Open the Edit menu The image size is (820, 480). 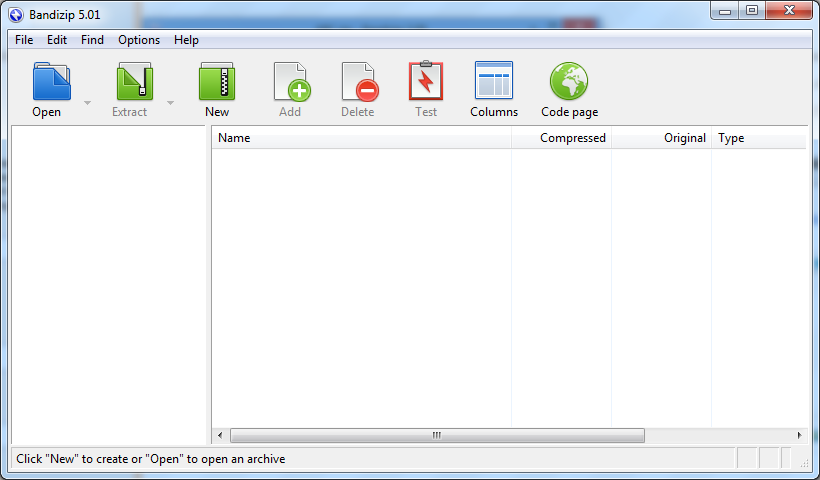click(x=57, y=40)
